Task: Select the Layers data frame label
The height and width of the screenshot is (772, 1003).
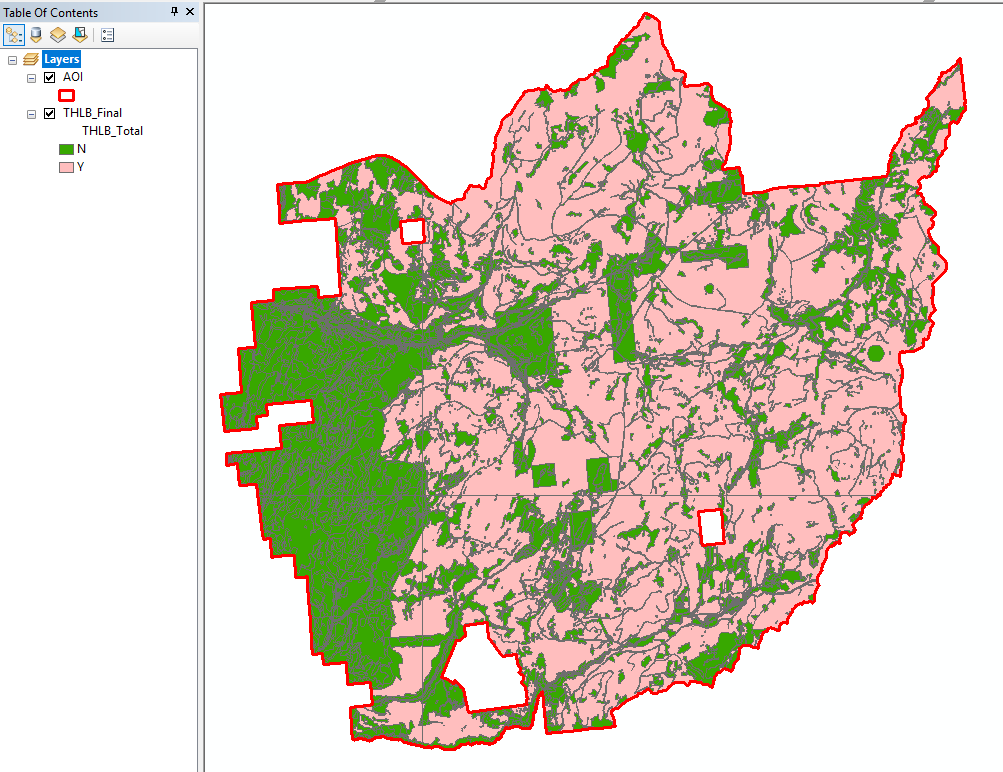Action: (x=61, y=59)
